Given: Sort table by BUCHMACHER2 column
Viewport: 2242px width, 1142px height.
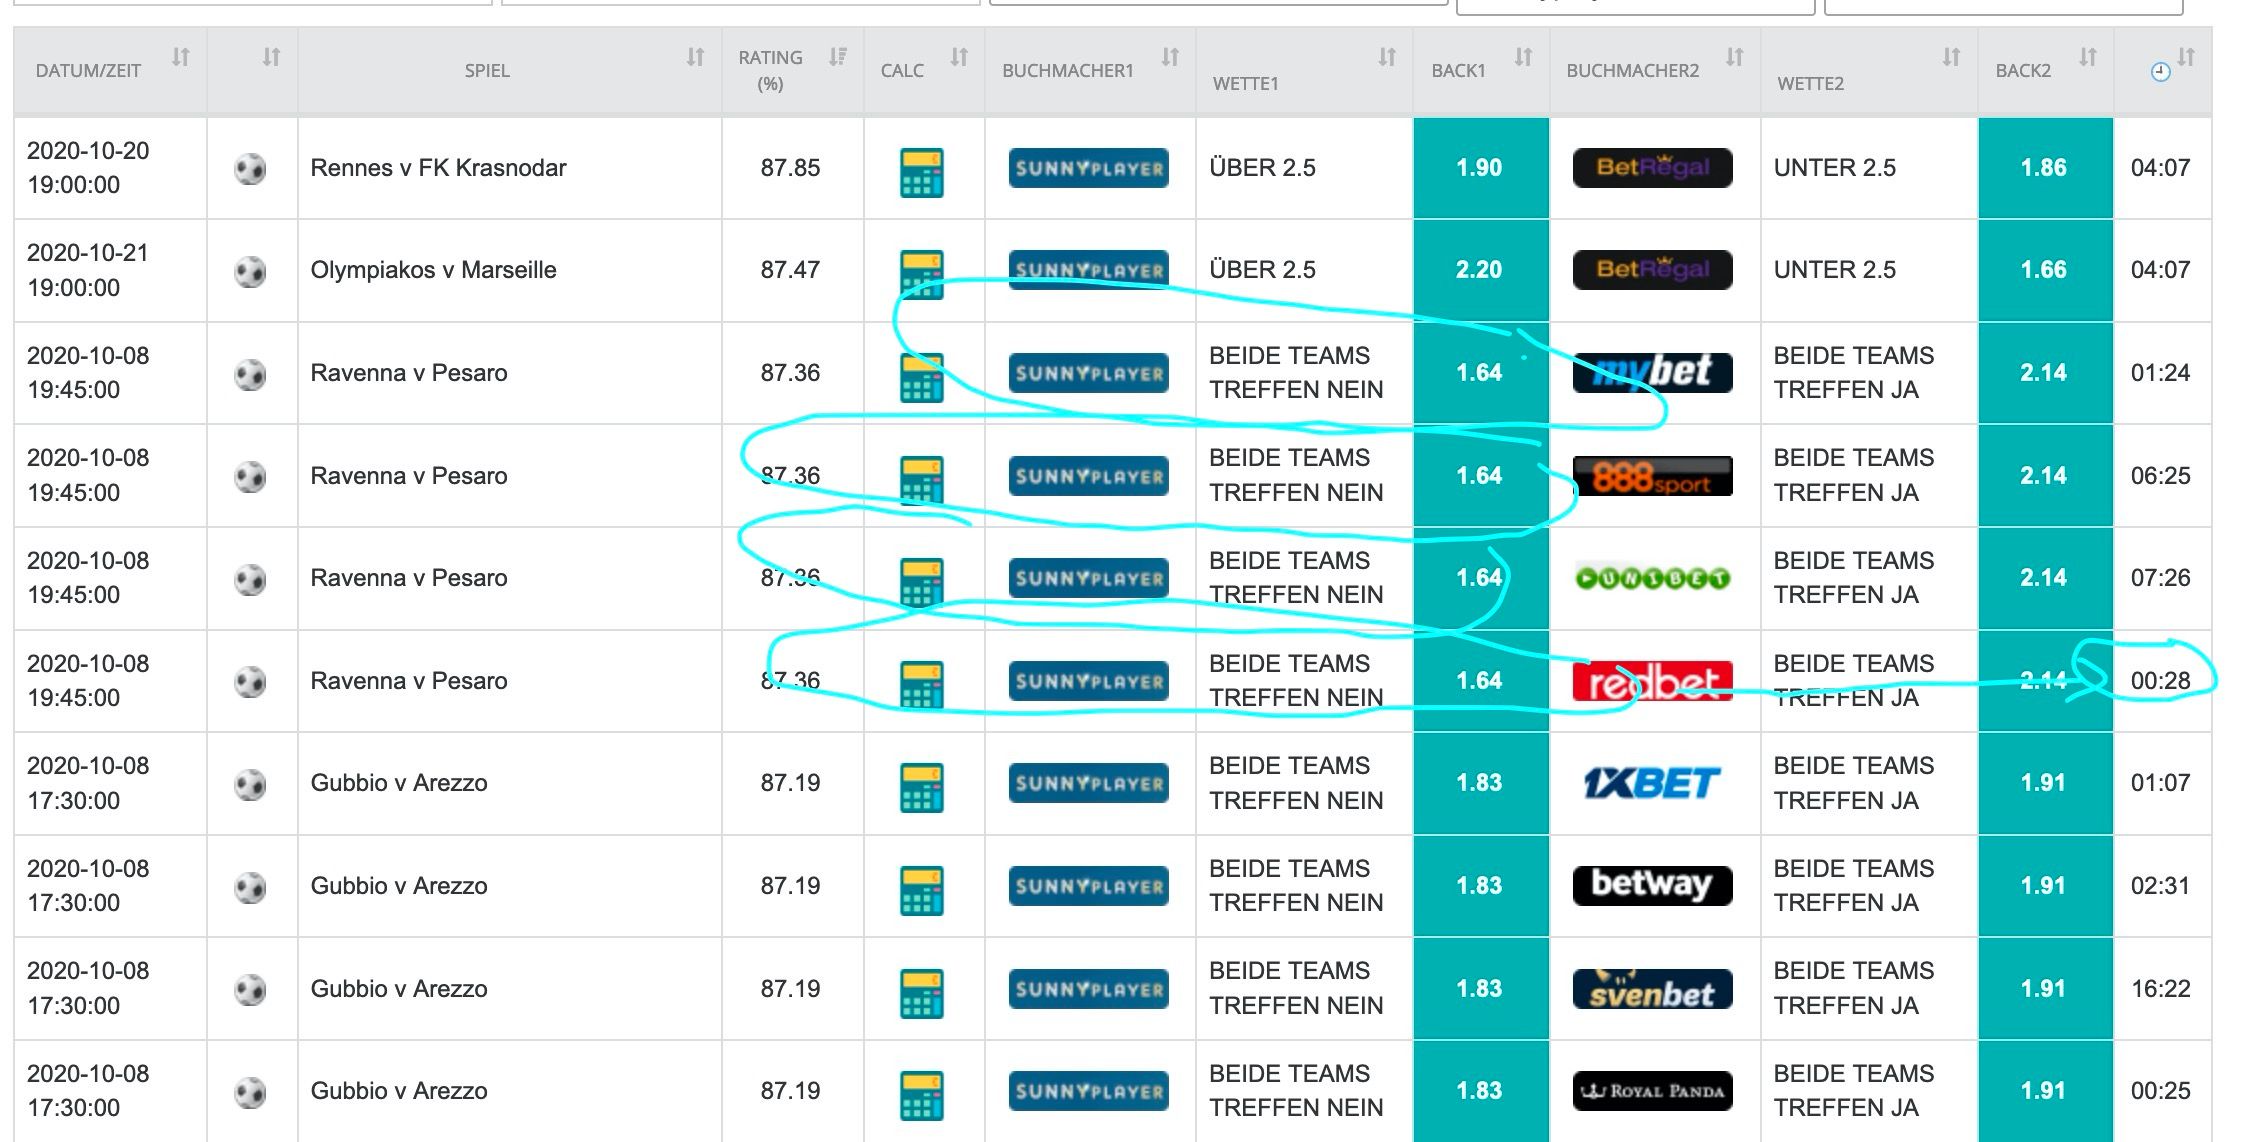Looking at the screenshot, I should (1734, 57).
